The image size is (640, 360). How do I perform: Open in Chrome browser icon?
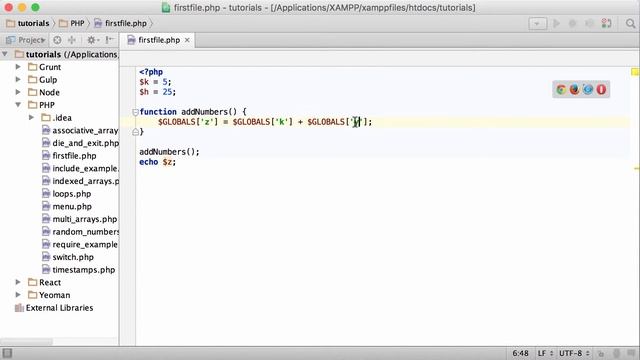[x=561, y=89]
